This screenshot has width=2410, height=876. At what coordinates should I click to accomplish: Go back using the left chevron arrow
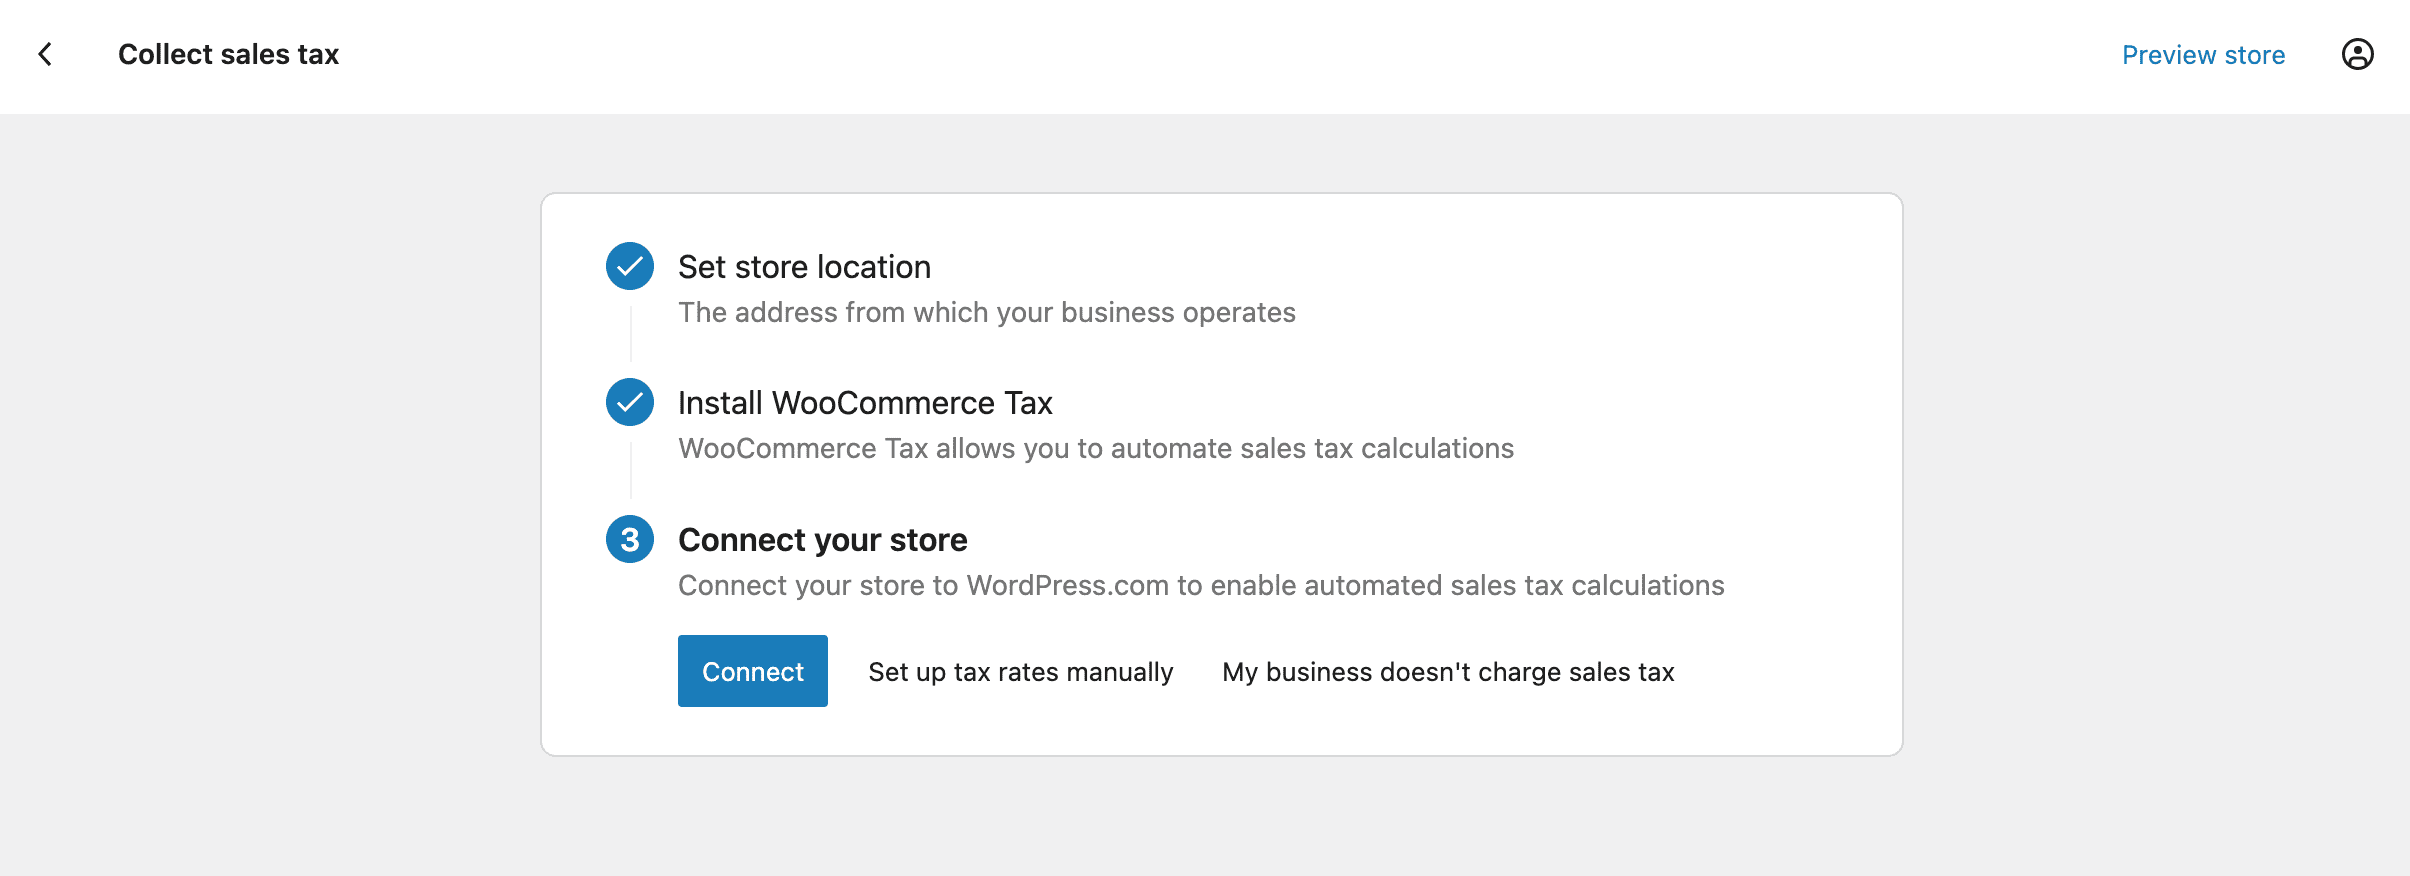tap(45, 54)
